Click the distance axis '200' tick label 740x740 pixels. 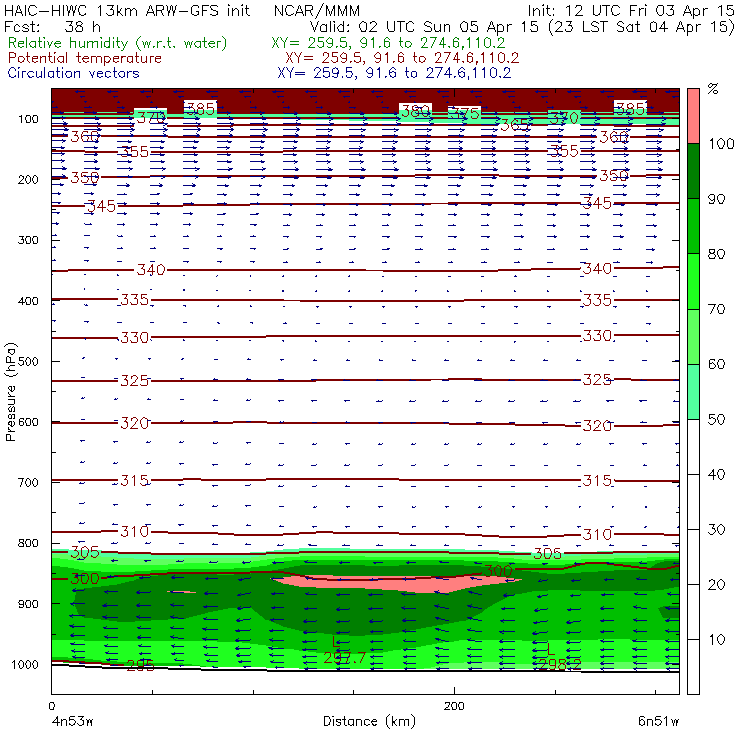(454, 706)
